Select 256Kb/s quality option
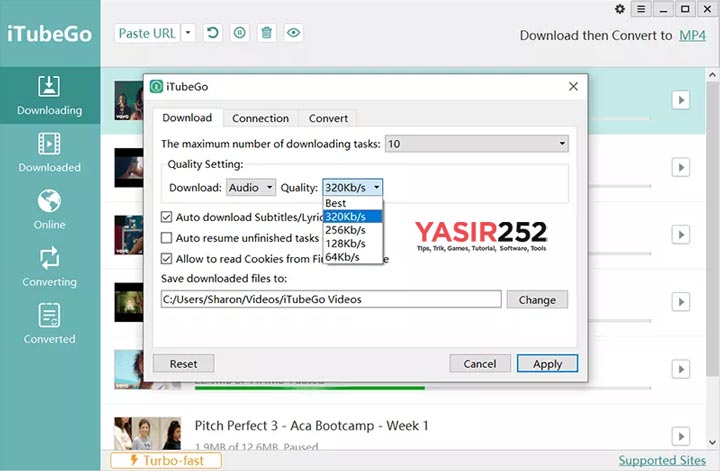720x471 pixels. tap(353, 230)
